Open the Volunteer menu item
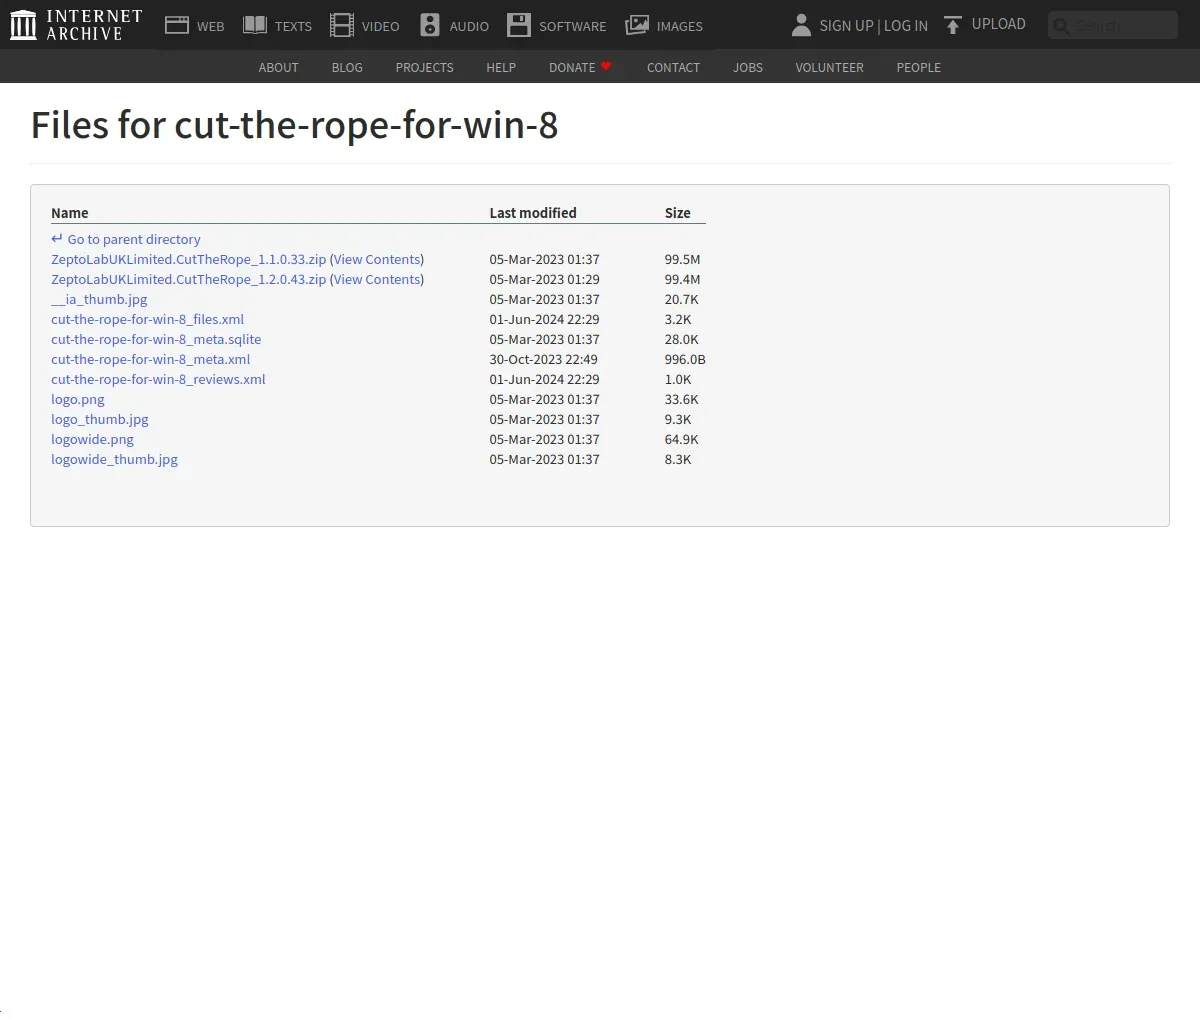Image resolution: width=1200 pixels, height=1020 pixels. point(829,67)
